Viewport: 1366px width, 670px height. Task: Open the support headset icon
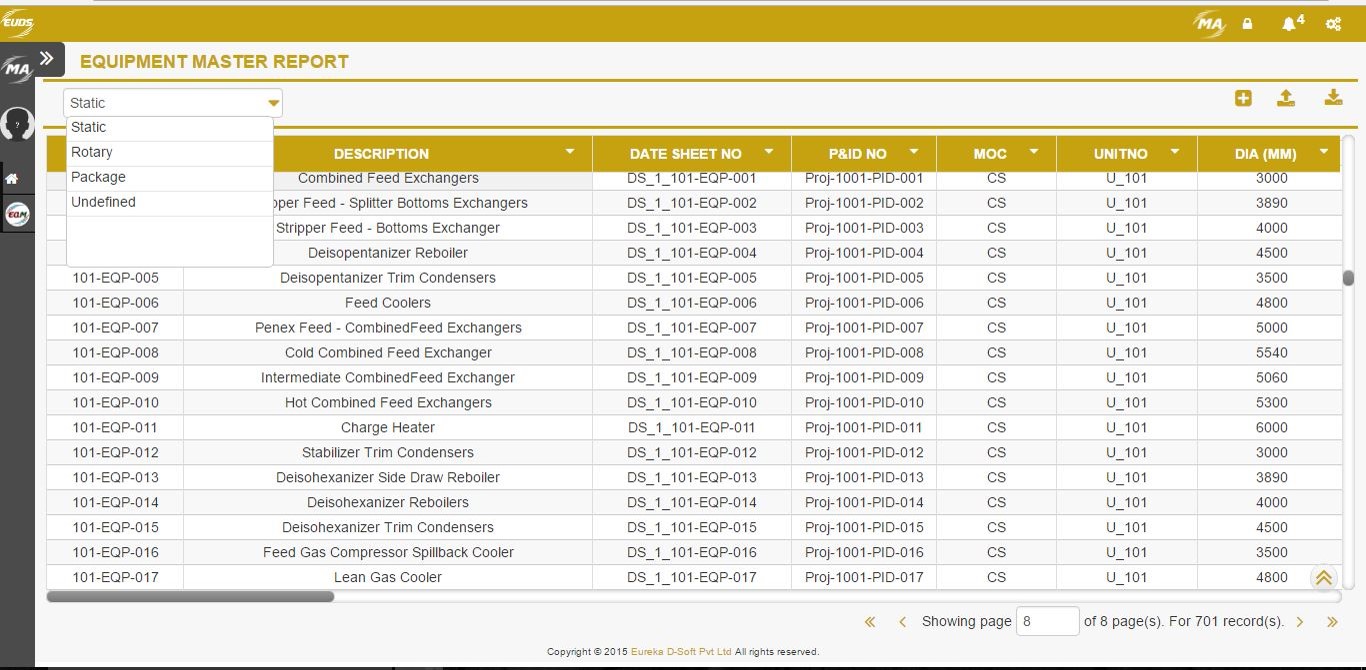17,125
